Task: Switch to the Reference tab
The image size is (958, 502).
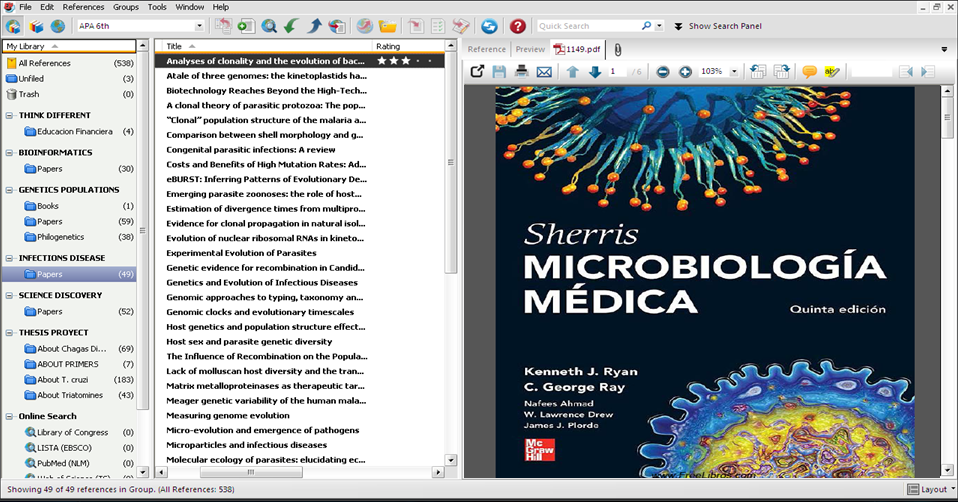Action: click(x=487, y=49)
